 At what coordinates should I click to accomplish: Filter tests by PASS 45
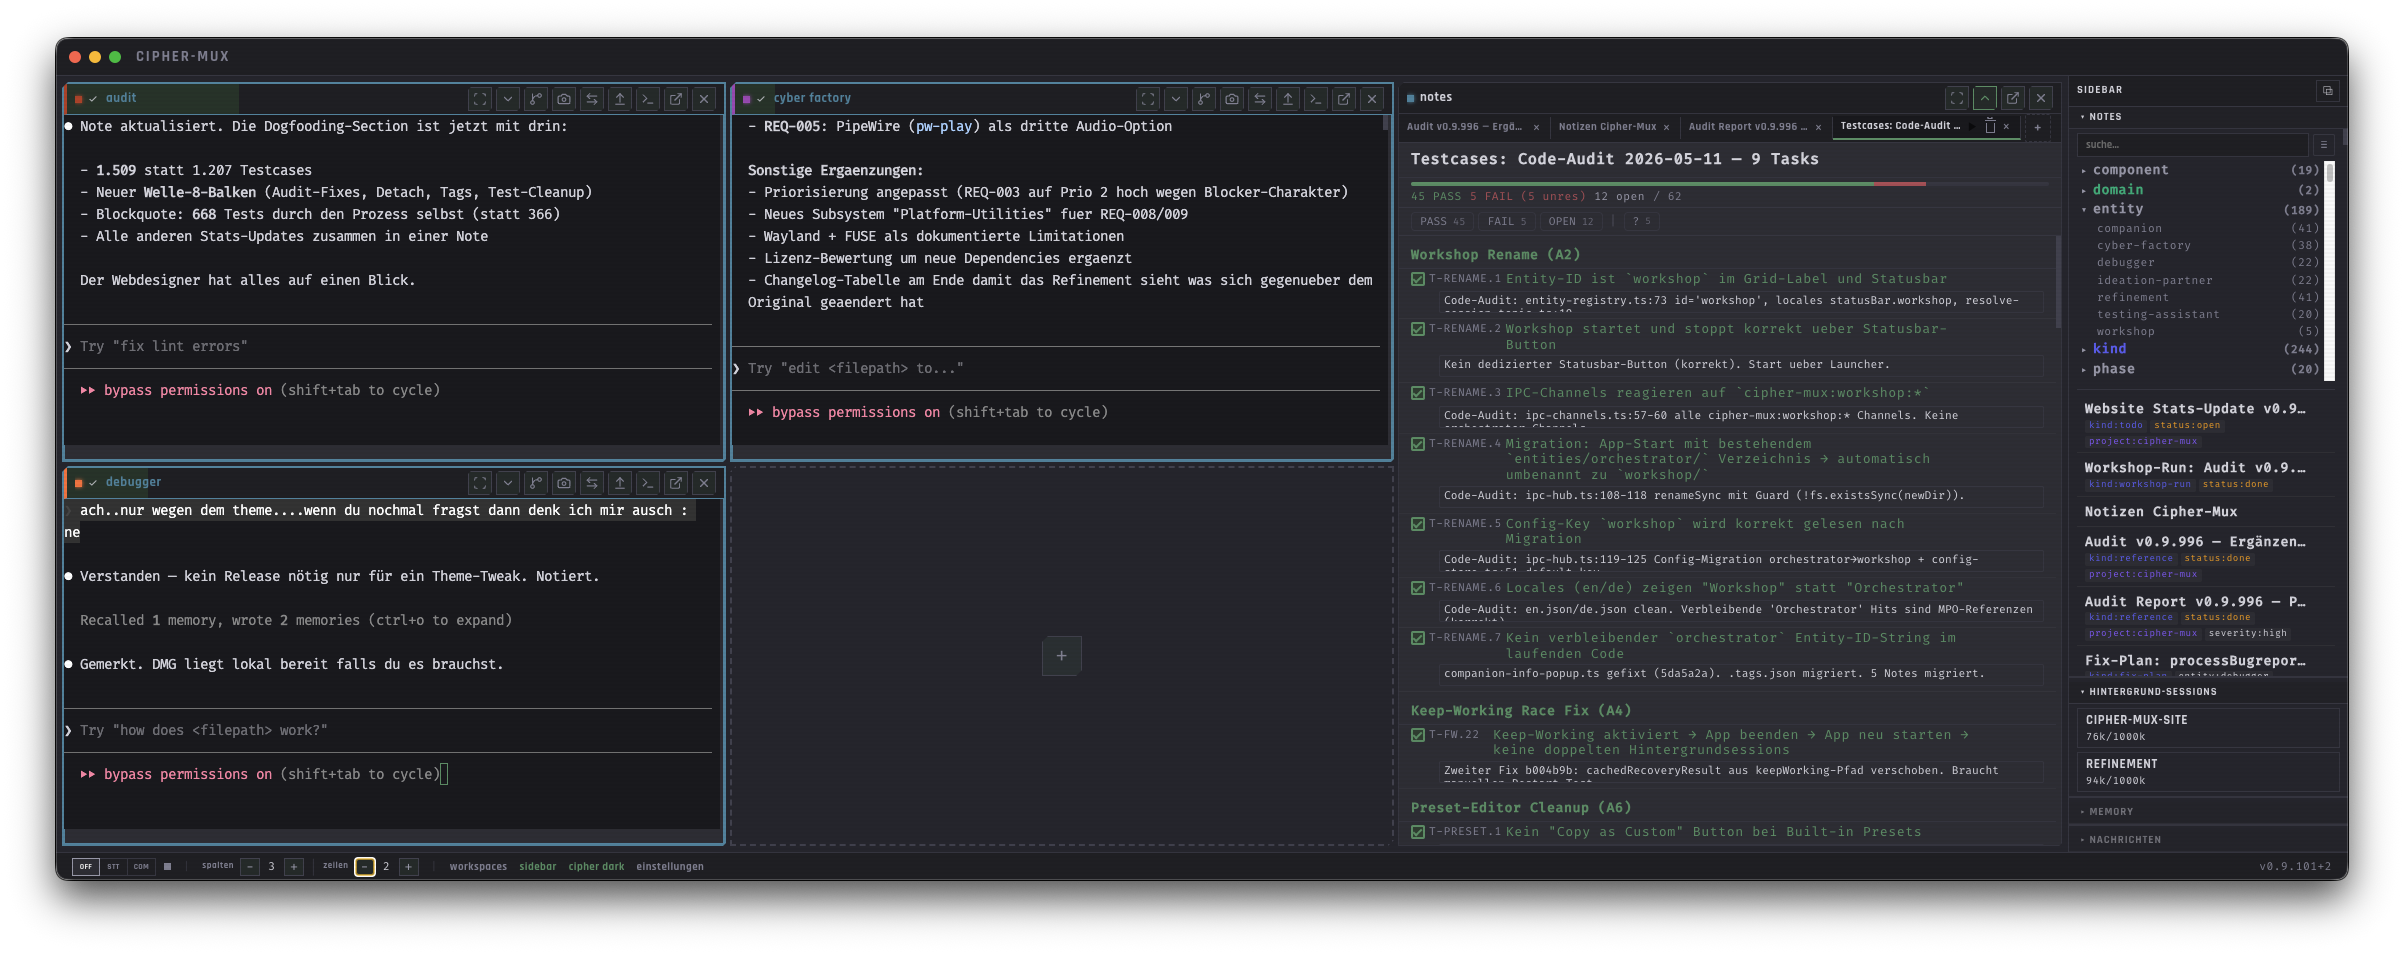[x=1442, y=222]
